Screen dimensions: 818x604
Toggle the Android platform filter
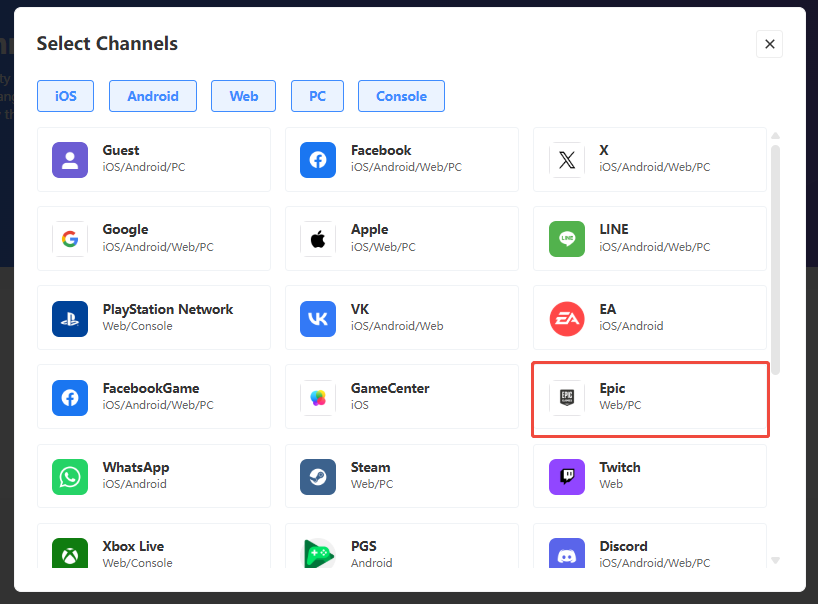(153, 96)
